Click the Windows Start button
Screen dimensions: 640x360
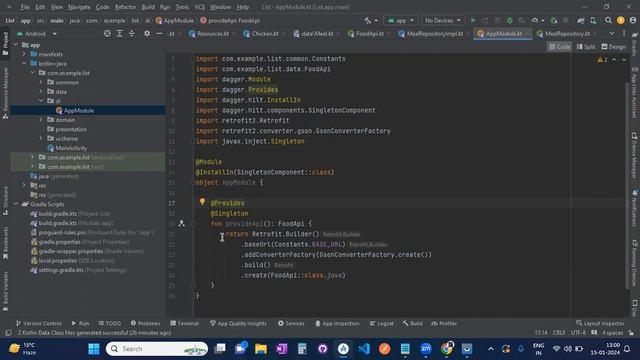94,349
